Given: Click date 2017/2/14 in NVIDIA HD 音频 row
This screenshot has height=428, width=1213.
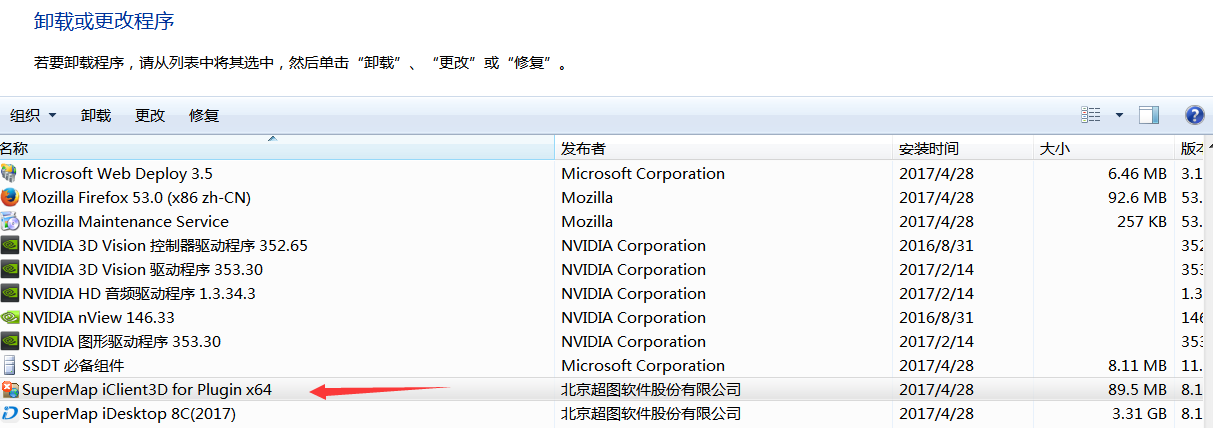Looking at the screenshot, I should (x=936, y=293).
